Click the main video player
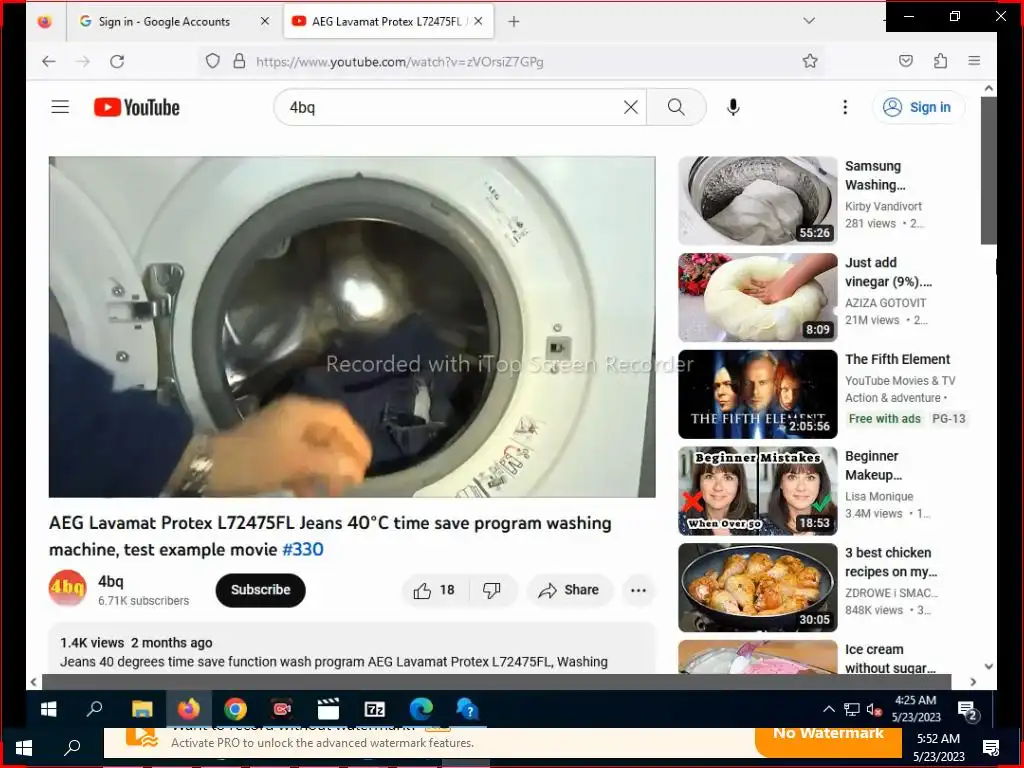1024x768 pixels. point(352,327)
